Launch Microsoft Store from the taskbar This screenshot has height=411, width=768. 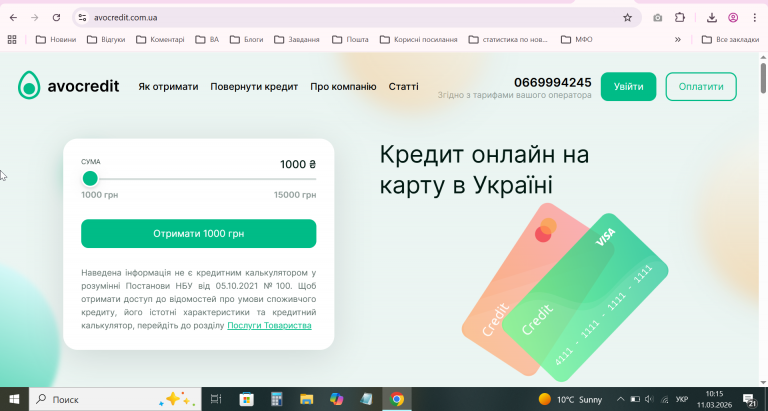(246, 399)
